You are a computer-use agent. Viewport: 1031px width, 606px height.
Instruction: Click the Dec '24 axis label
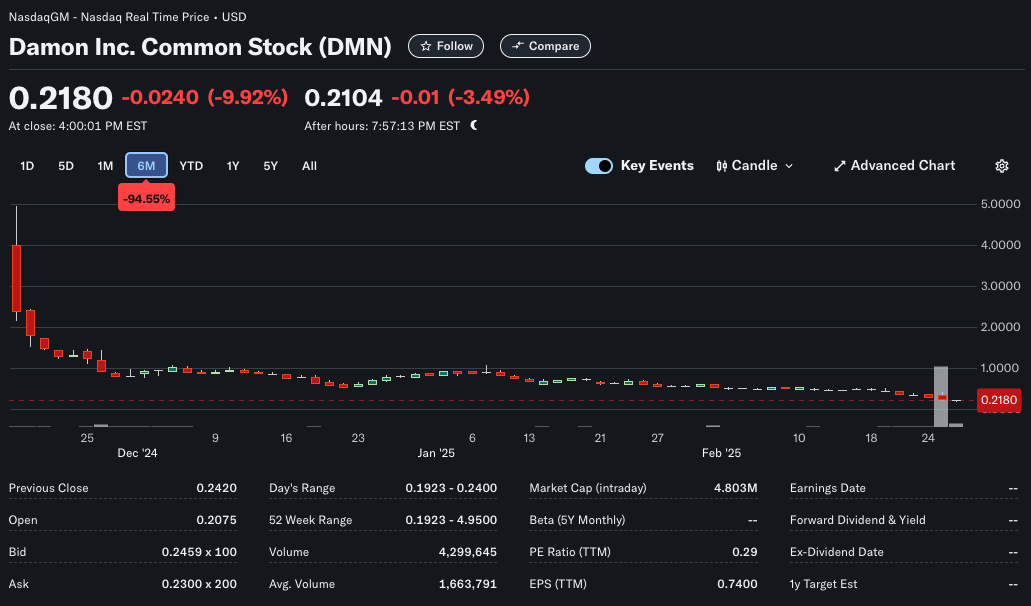[137, 453]
